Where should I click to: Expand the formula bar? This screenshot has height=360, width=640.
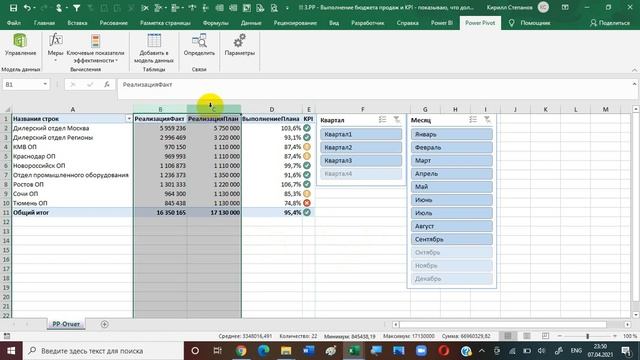[x=634, y=84]
